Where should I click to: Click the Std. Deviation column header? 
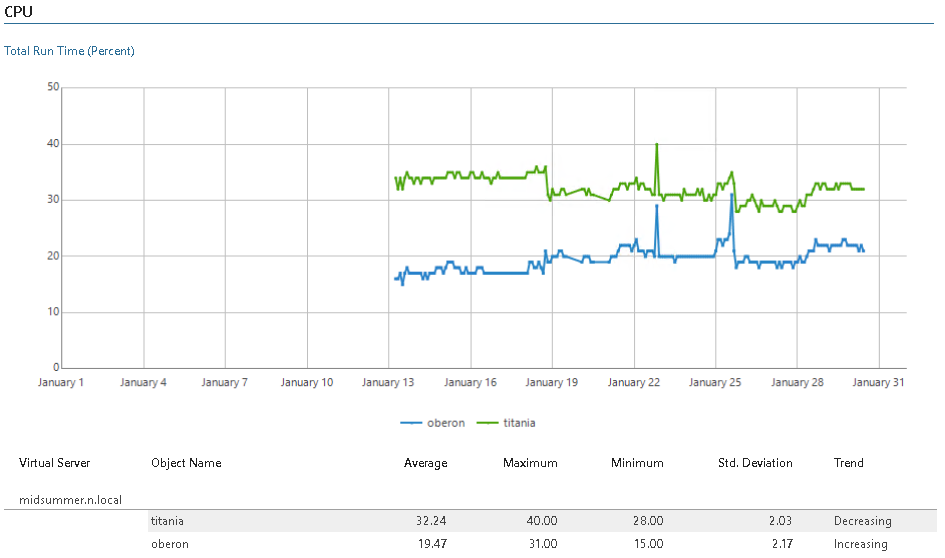(755, 463)
